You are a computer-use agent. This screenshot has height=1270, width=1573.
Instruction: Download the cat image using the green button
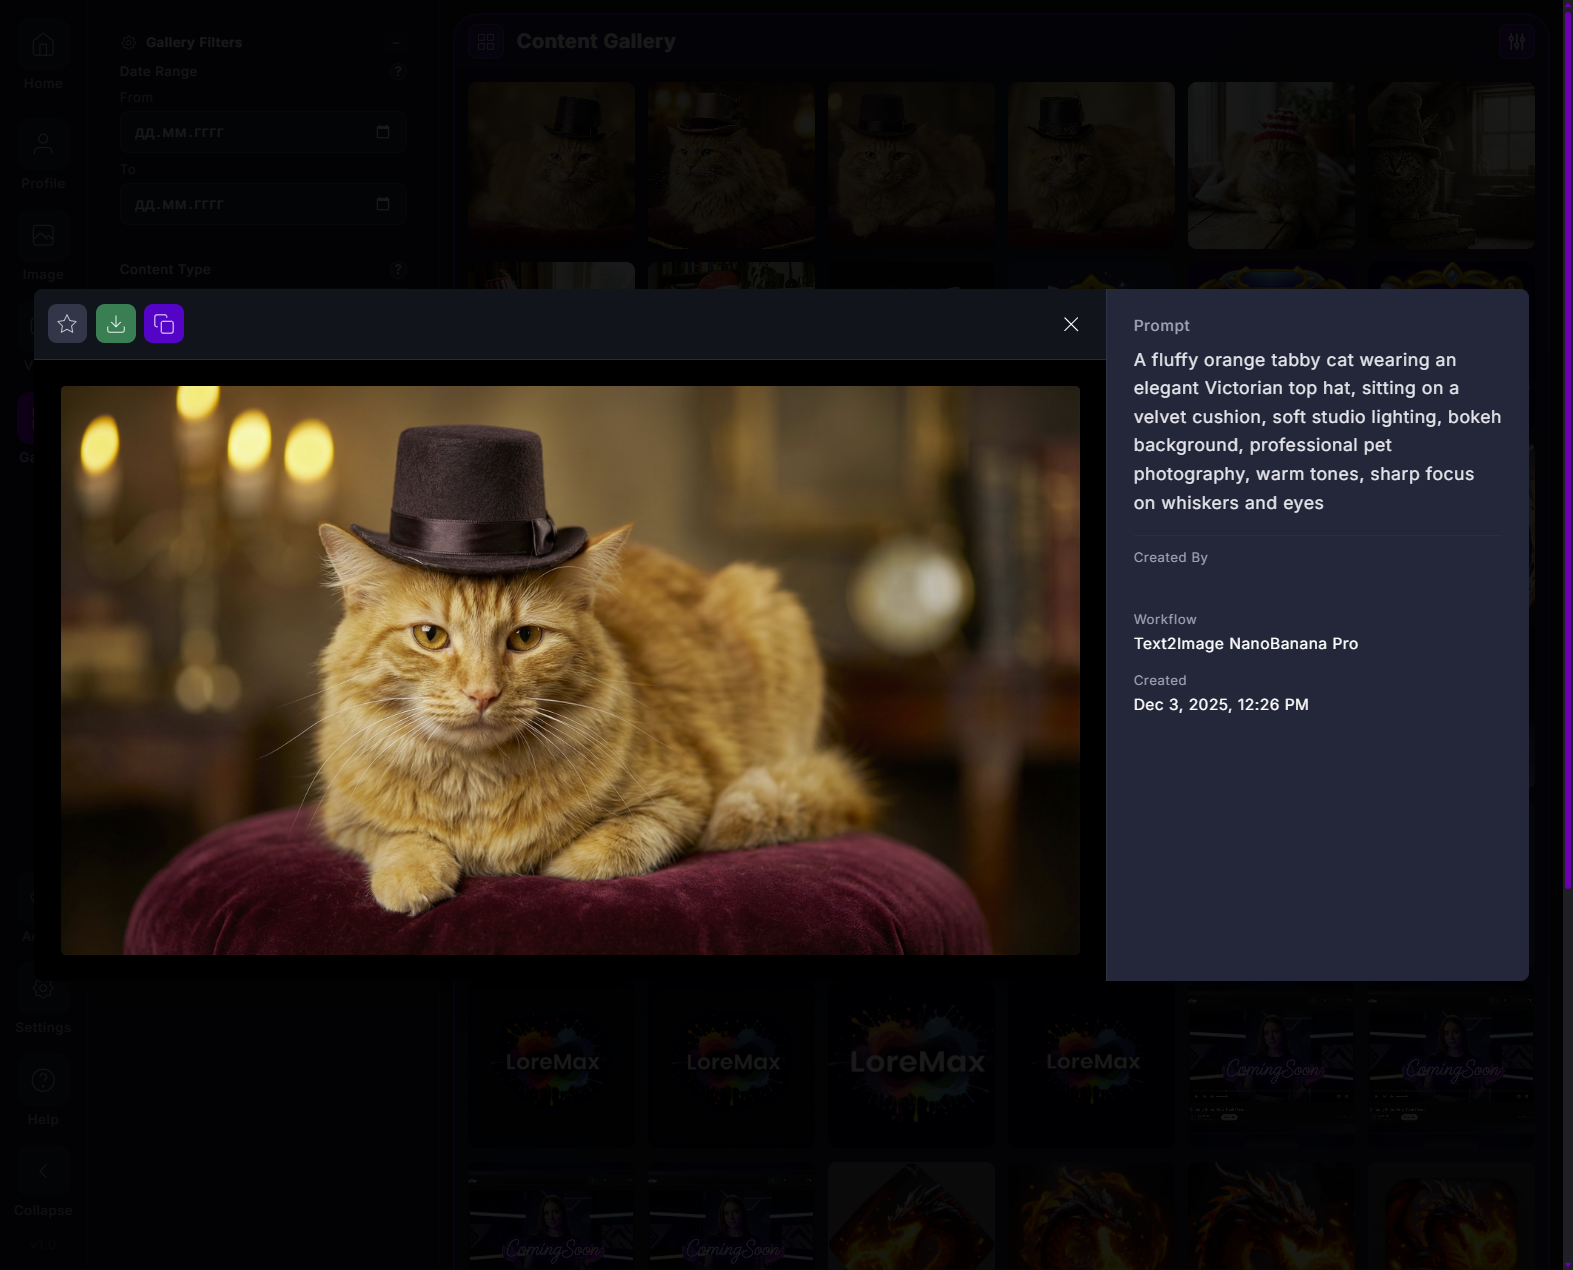point(116,324)
